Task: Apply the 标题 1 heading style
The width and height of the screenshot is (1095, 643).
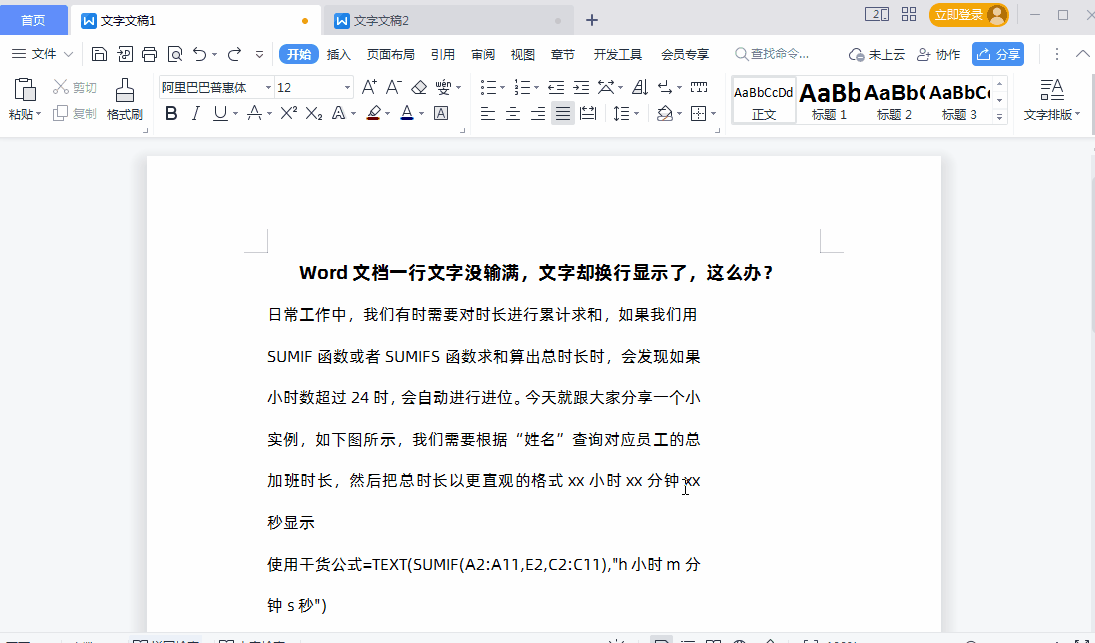Action: [x=829, y=101]
